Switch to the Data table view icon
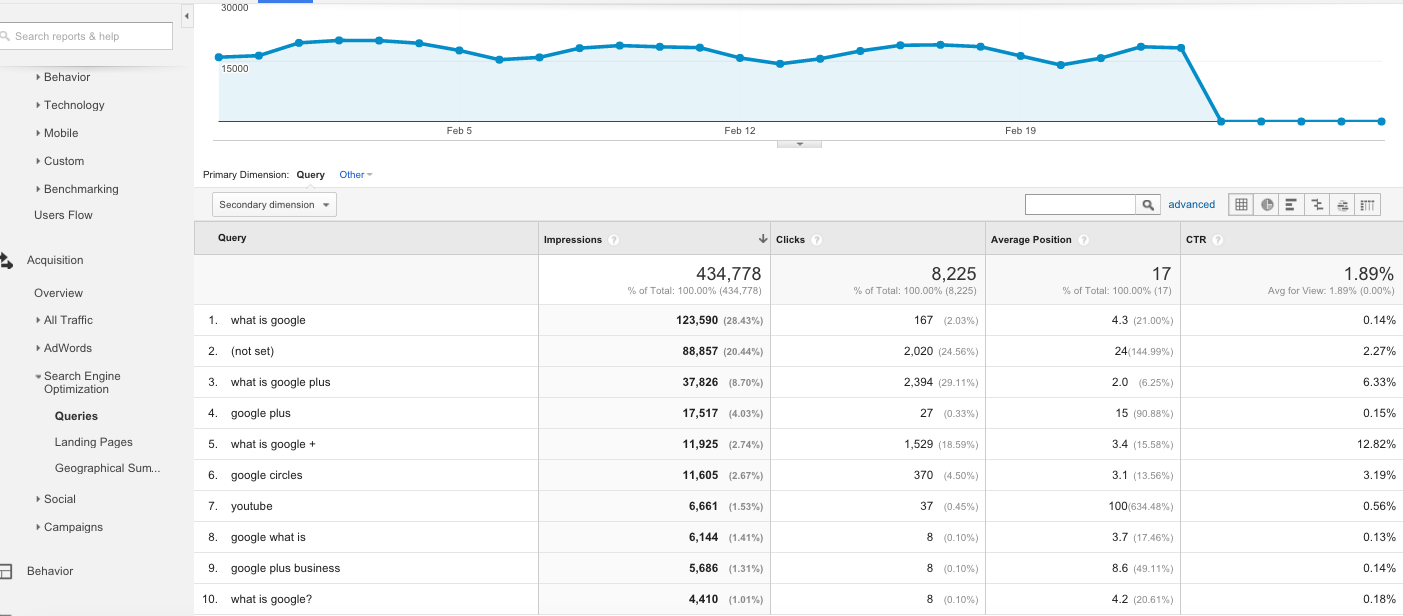 click(1241, 205)
